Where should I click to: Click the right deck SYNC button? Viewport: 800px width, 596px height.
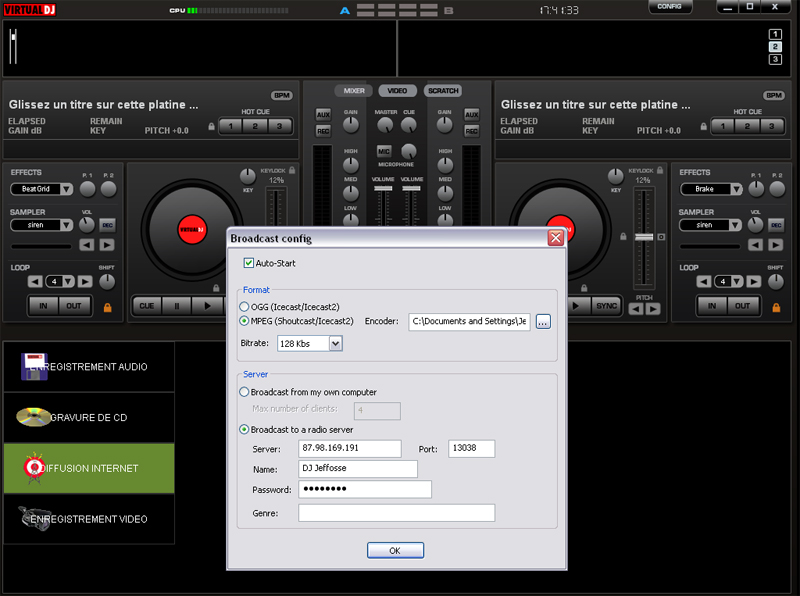click(607, 306)
